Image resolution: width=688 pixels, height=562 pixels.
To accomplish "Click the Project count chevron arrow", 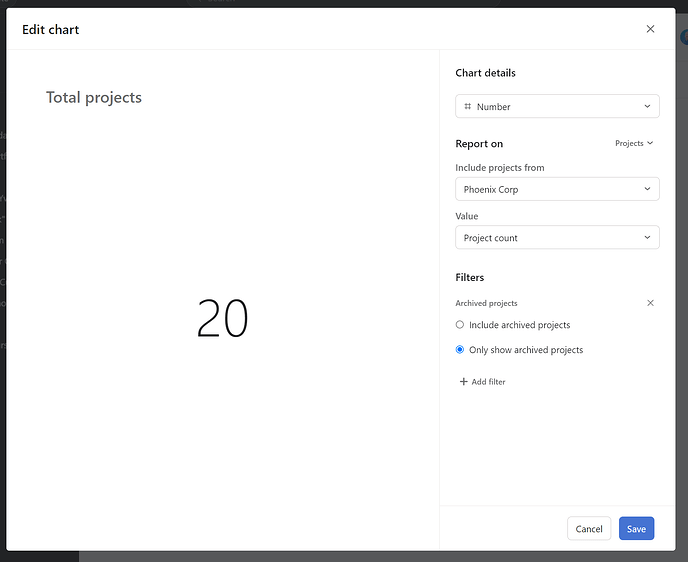I will point(647,238).
